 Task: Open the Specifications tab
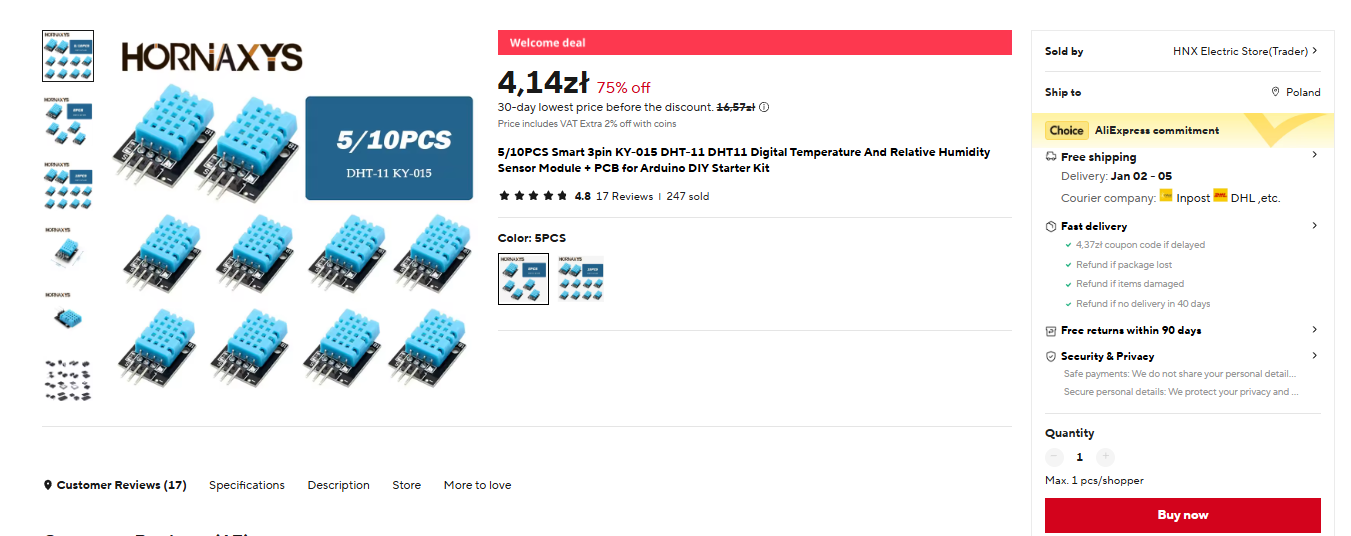[247, 485]
